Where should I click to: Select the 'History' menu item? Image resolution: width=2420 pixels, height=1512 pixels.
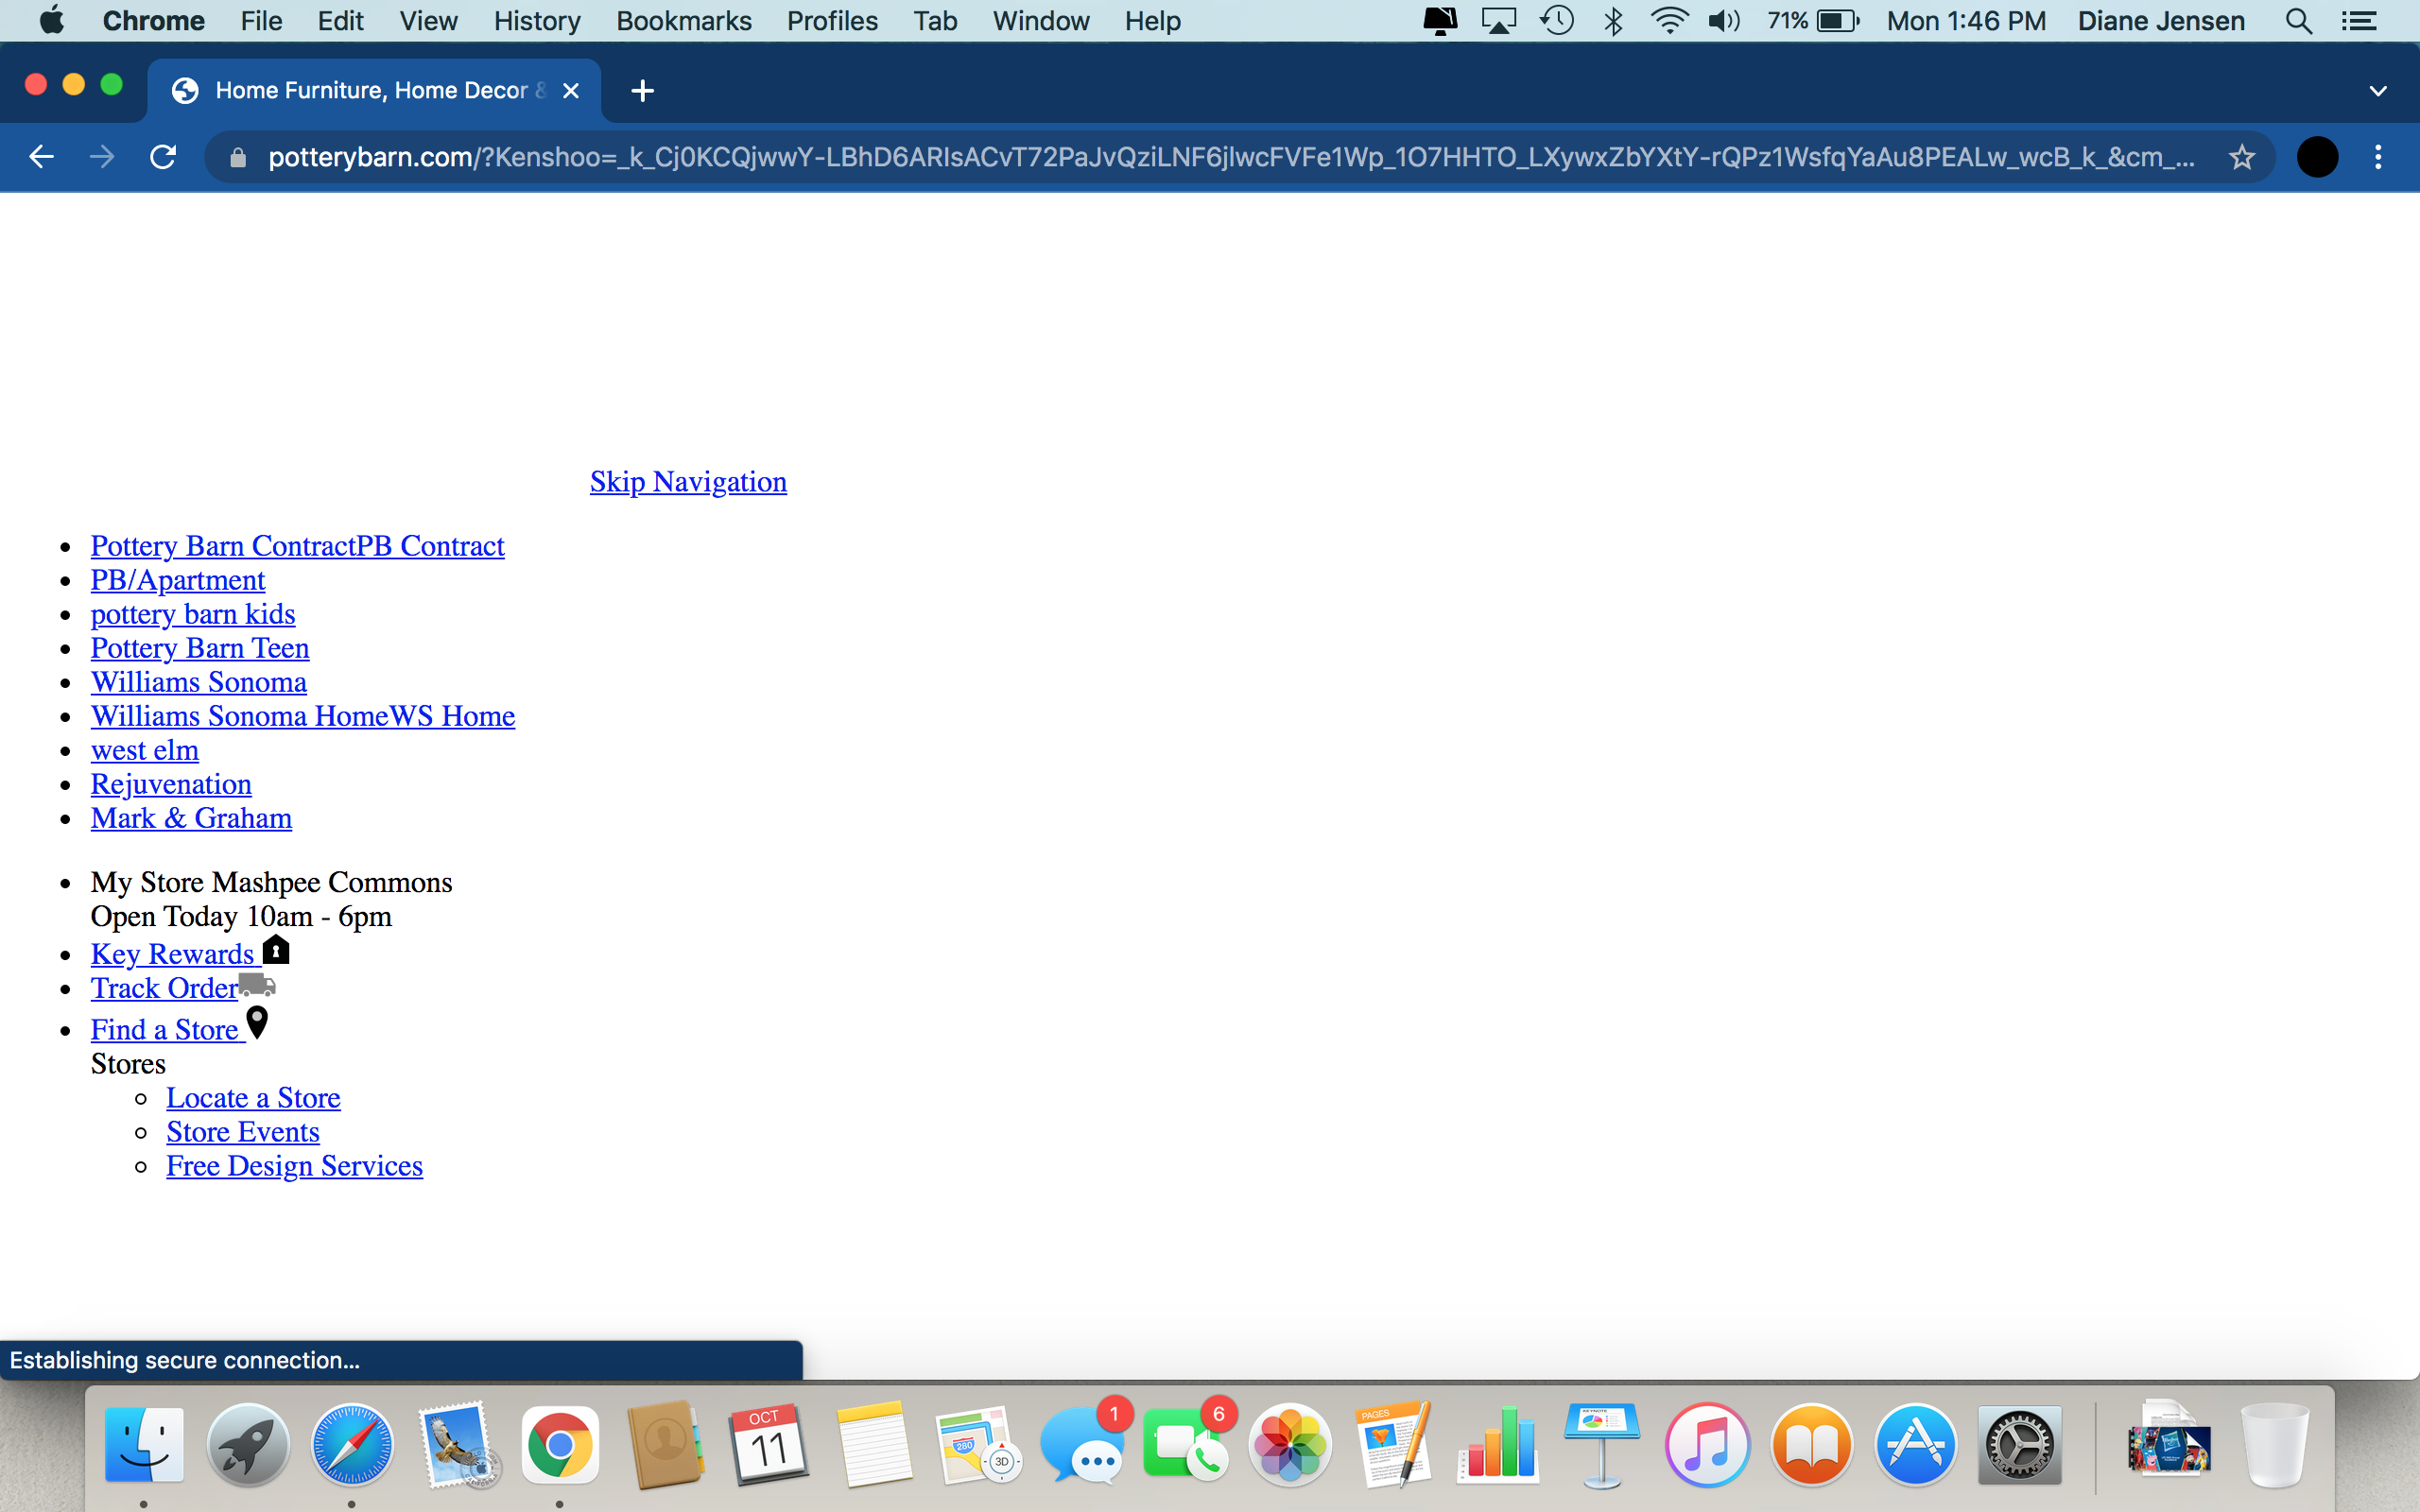pyautogui.click(x=537, y=21)
